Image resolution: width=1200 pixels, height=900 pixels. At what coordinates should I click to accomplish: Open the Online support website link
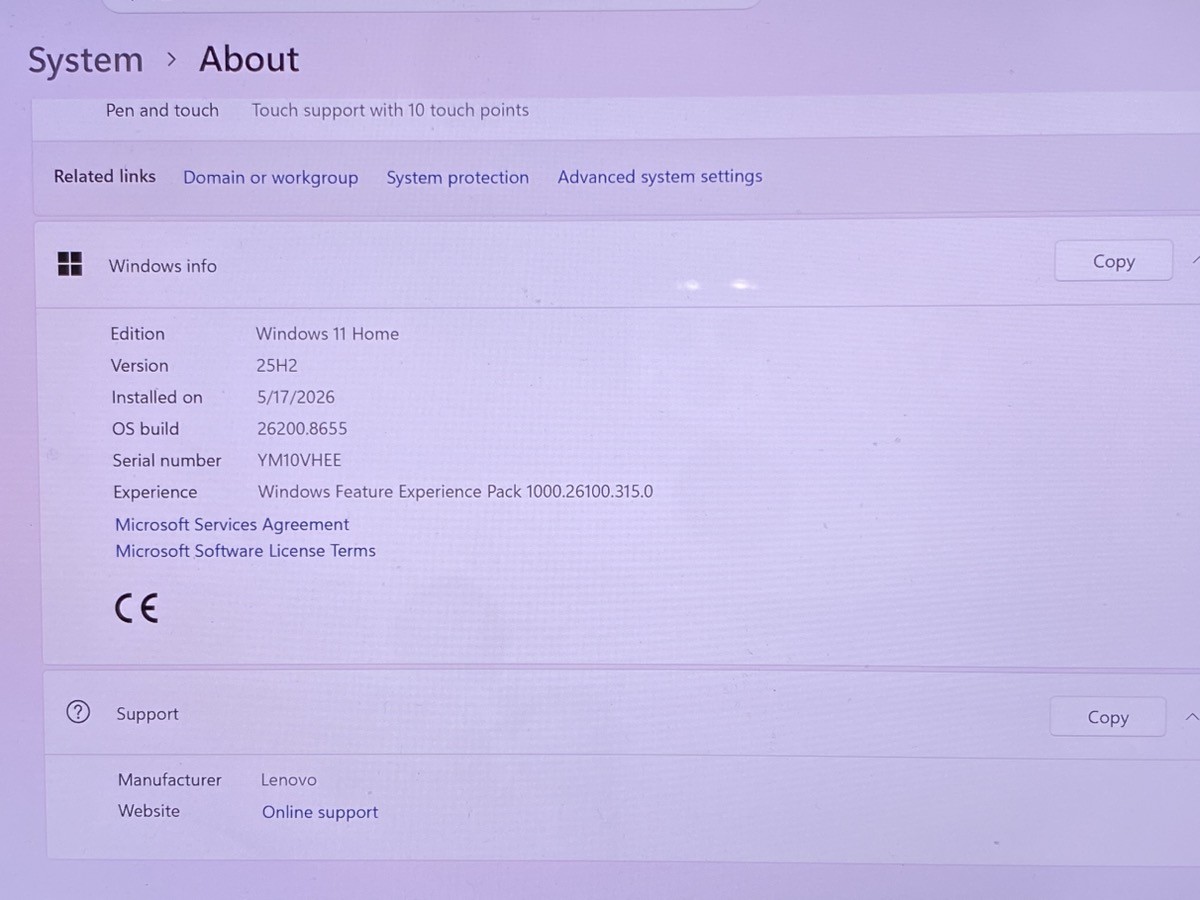320,812
